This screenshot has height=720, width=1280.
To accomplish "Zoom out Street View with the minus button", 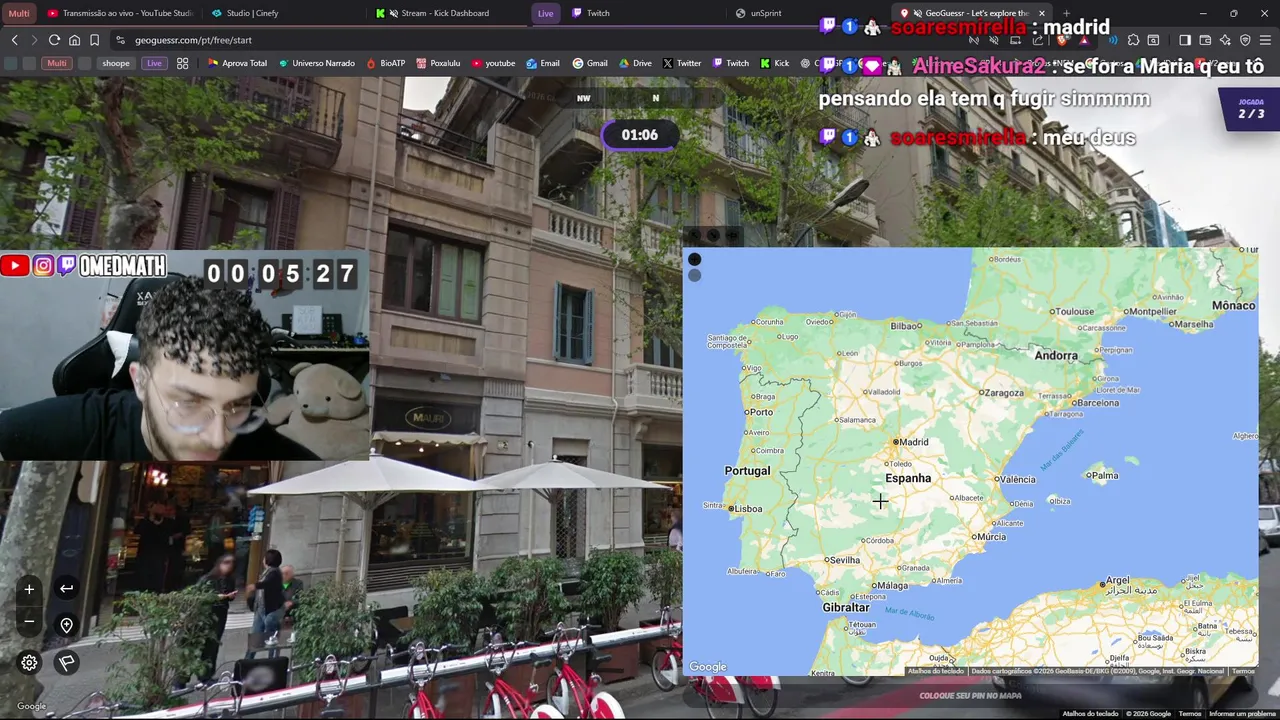I will tap(29, 621).
